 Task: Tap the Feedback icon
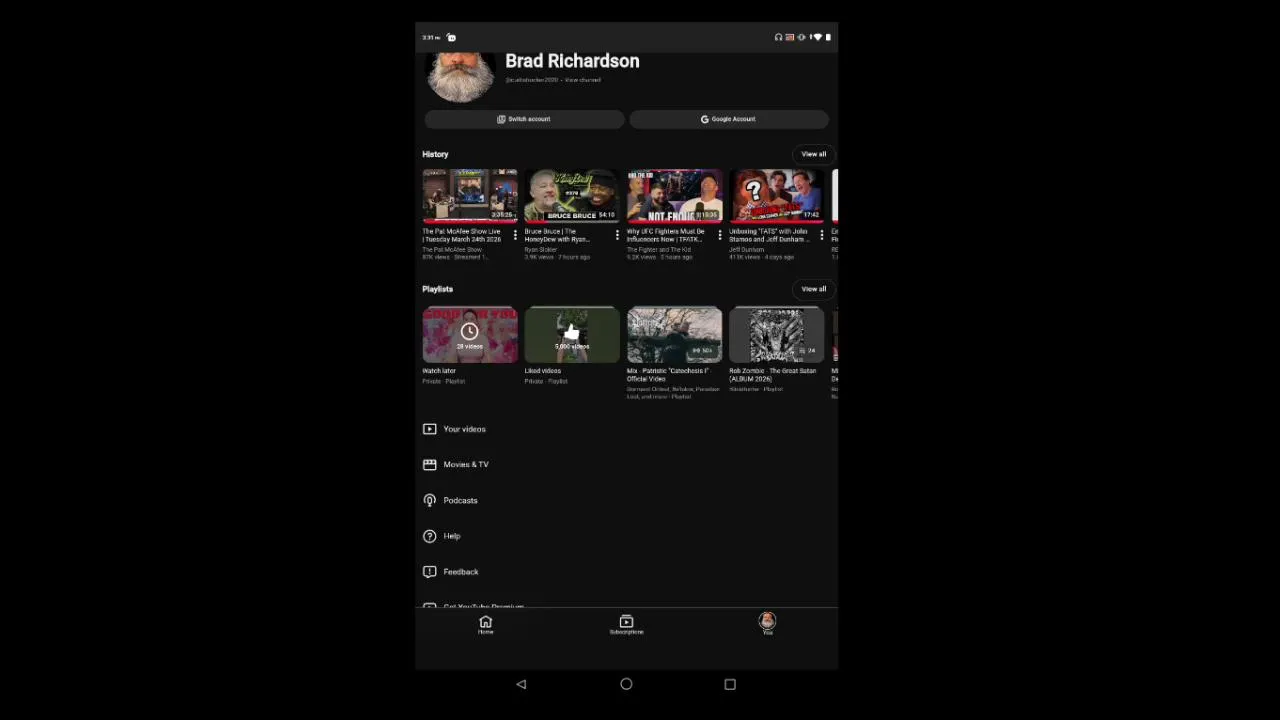tap(429, 572)
